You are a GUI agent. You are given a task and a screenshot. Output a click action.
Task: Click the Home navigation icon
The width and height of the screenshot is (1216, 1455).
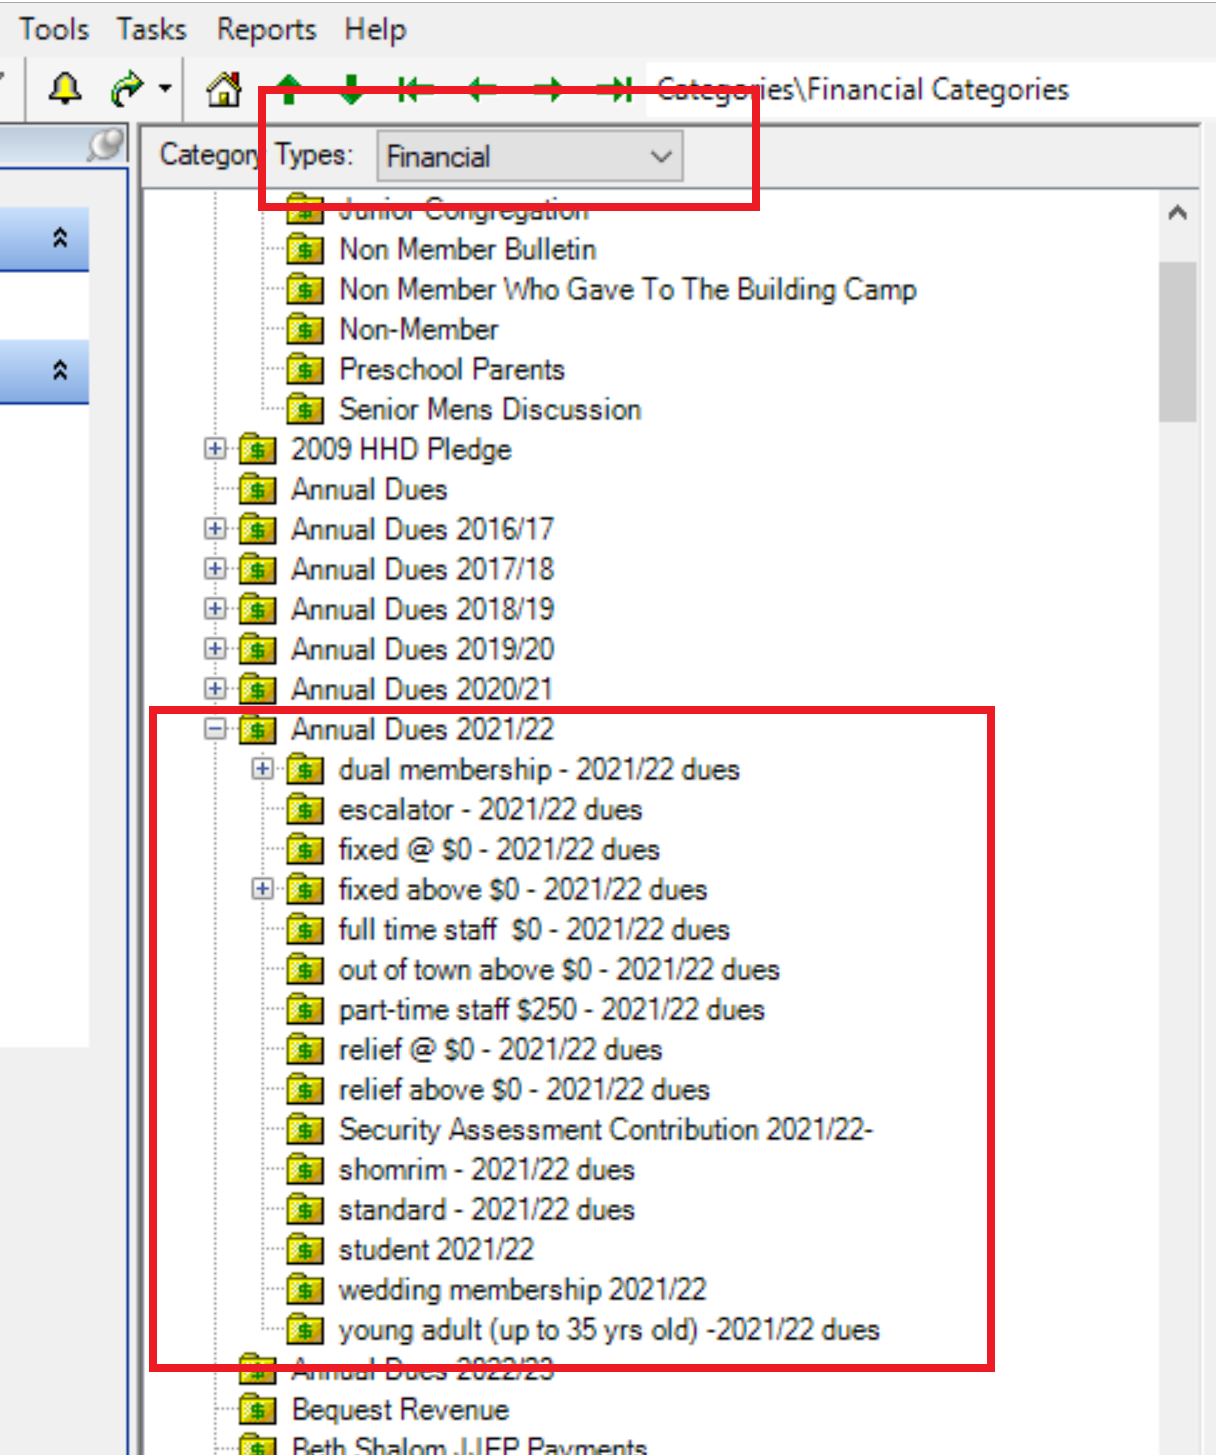222,88
